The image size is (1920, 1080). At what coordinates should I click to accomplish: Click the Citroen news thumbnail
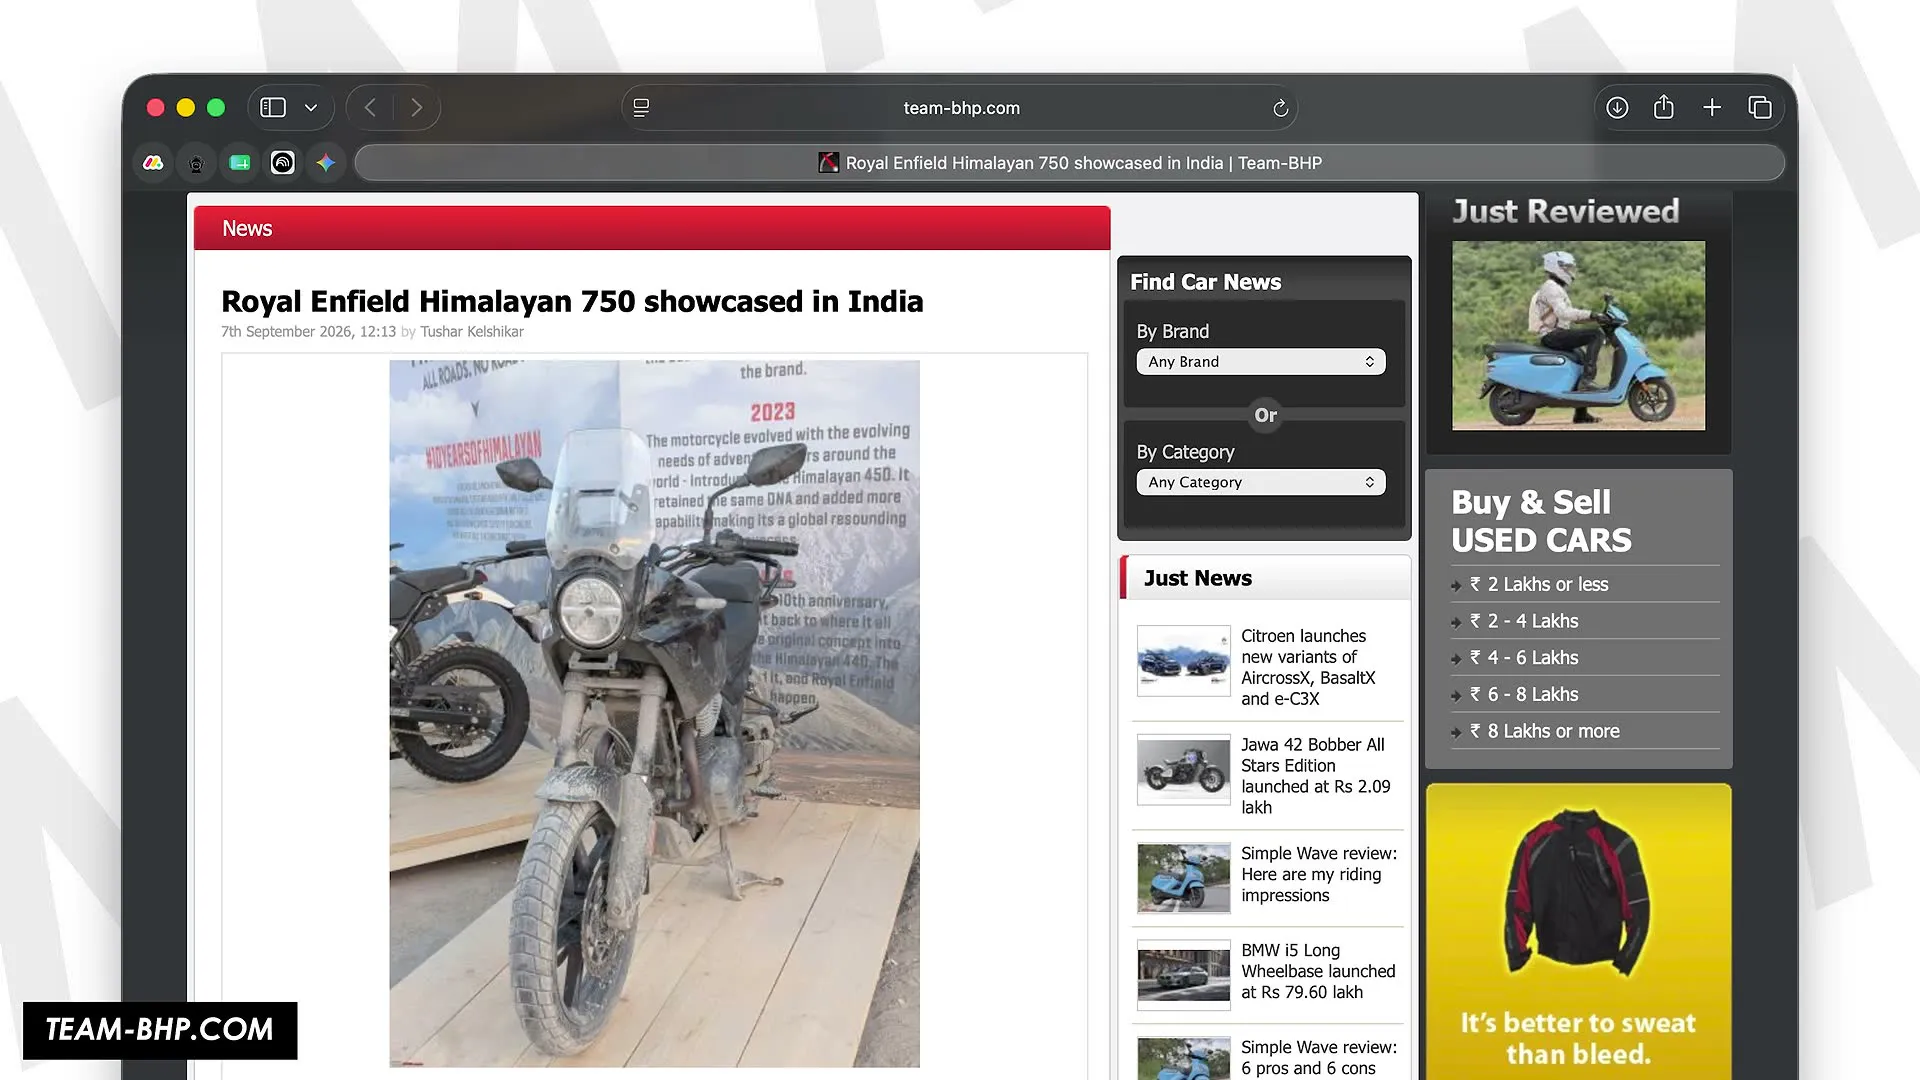click(x=1184, y=661)
